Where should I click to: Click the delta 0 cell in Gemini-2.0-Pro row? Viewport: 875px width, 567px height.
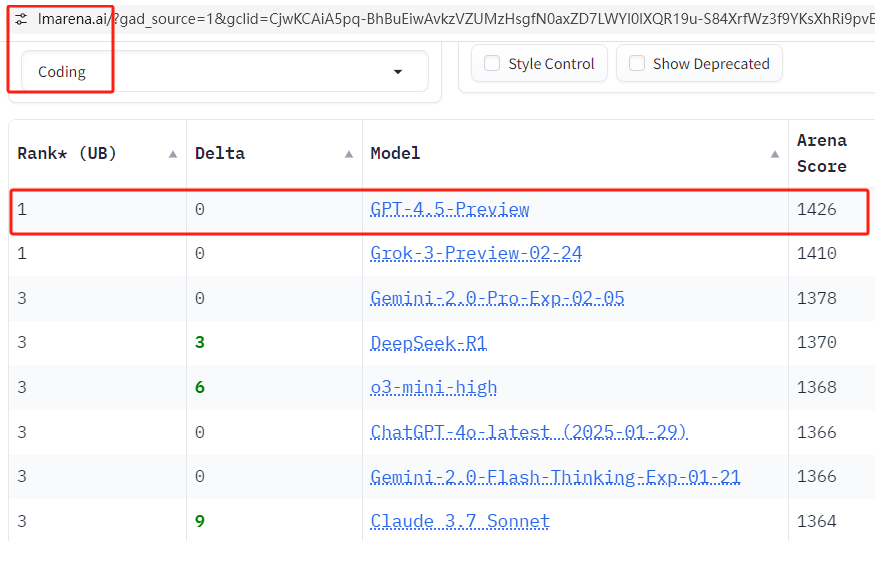tap(275, 298)
